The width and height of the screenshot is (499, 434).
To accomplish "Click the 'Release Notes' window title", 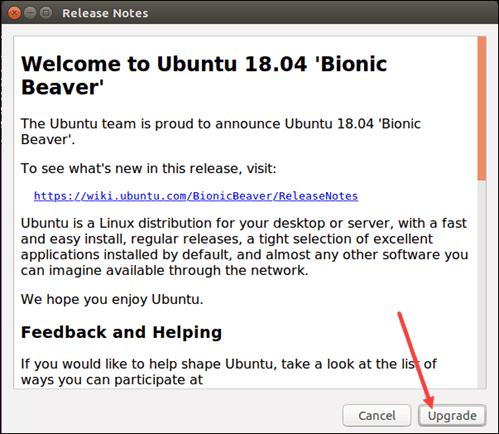I will point(105,13).
